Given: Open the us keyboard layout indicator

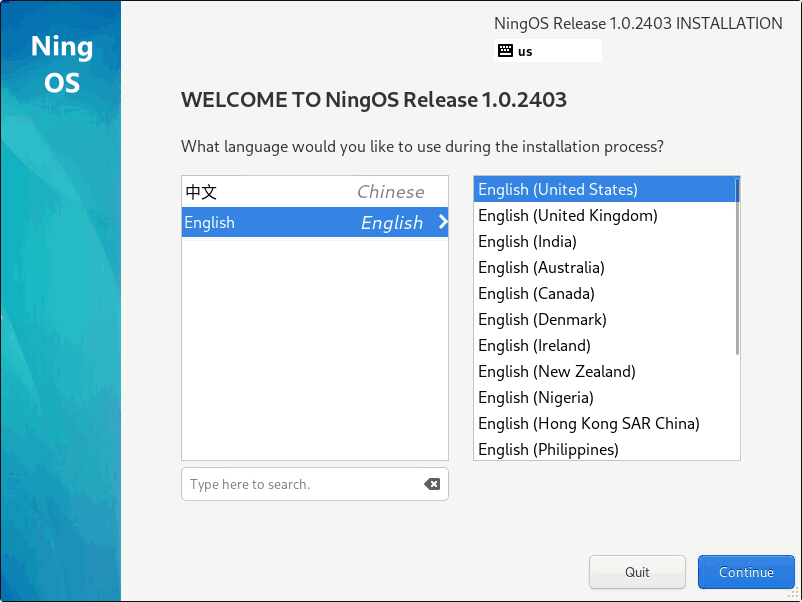Looking at the screenshot, I should tap(548, 51).
